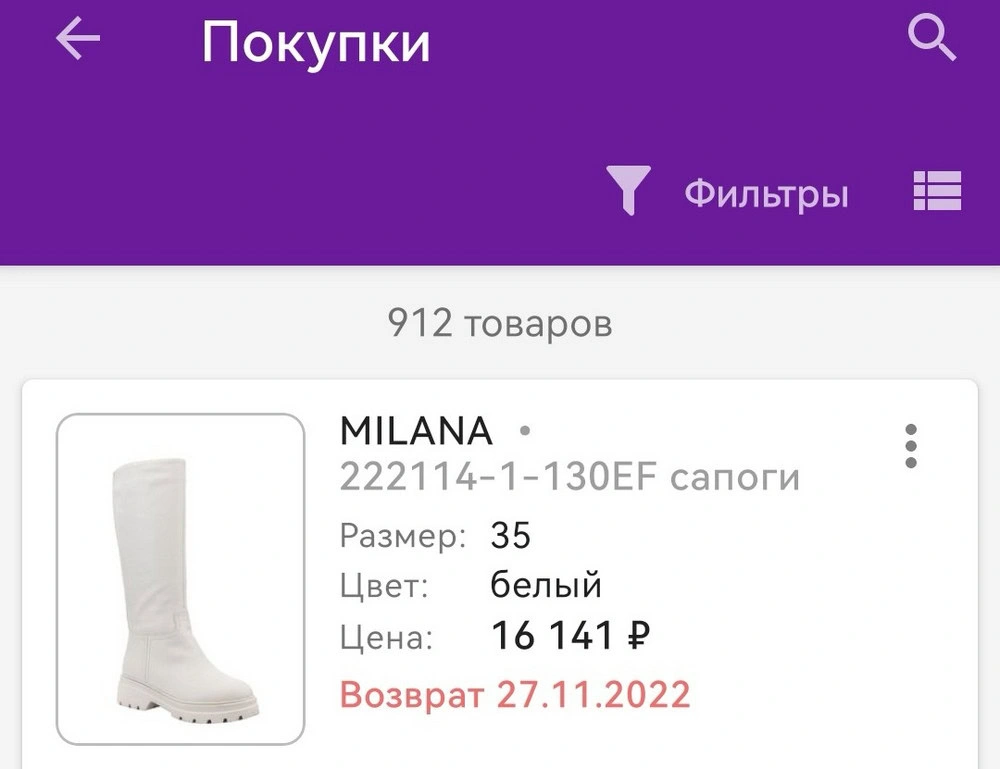
Task: Select the size value 35
Action: (x=510, y=537)
